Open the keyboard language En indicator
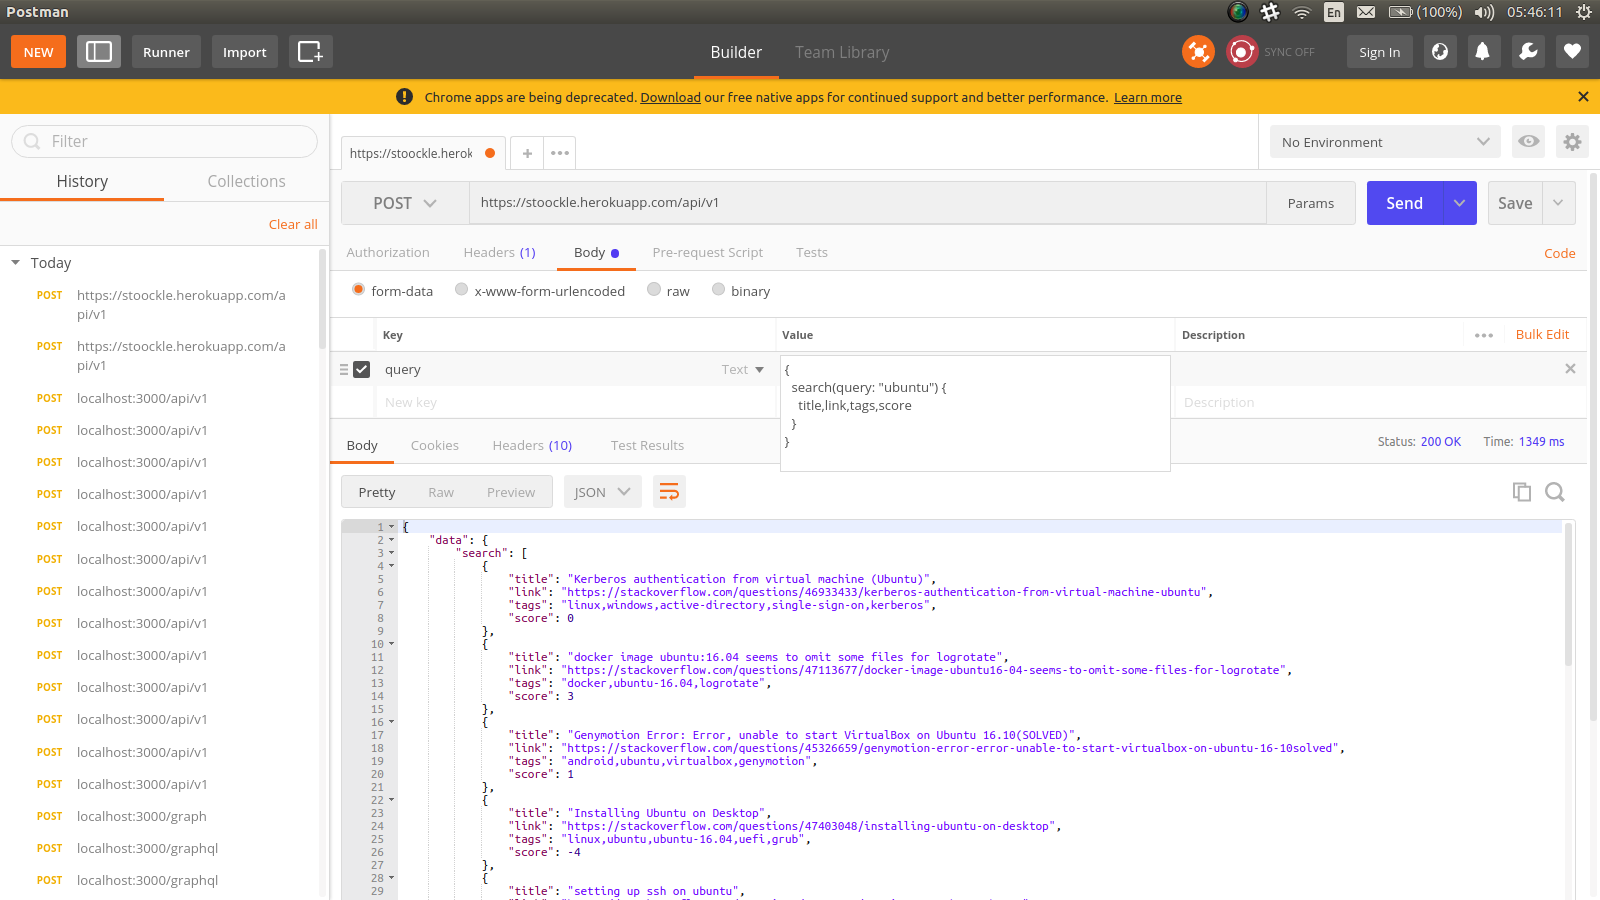 point(1334,12)
